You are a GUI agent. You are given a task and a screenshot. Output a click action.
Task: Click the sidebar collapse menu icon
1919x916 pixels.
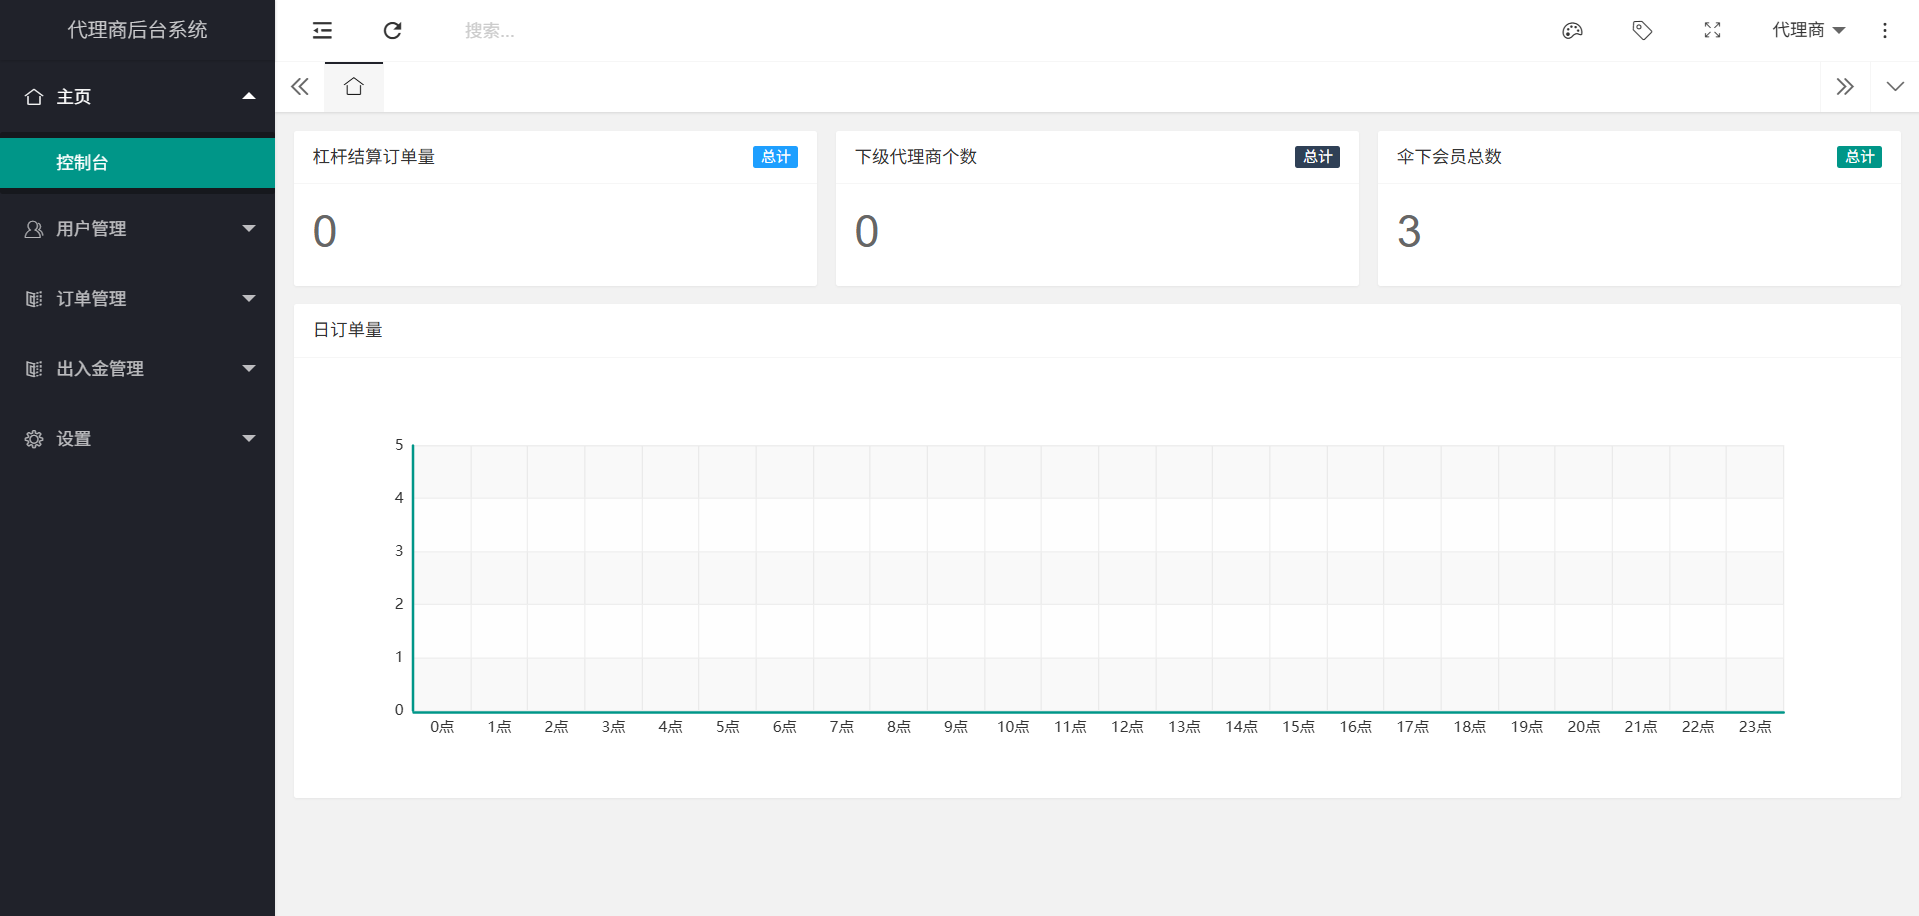click(x=322, y=31)
